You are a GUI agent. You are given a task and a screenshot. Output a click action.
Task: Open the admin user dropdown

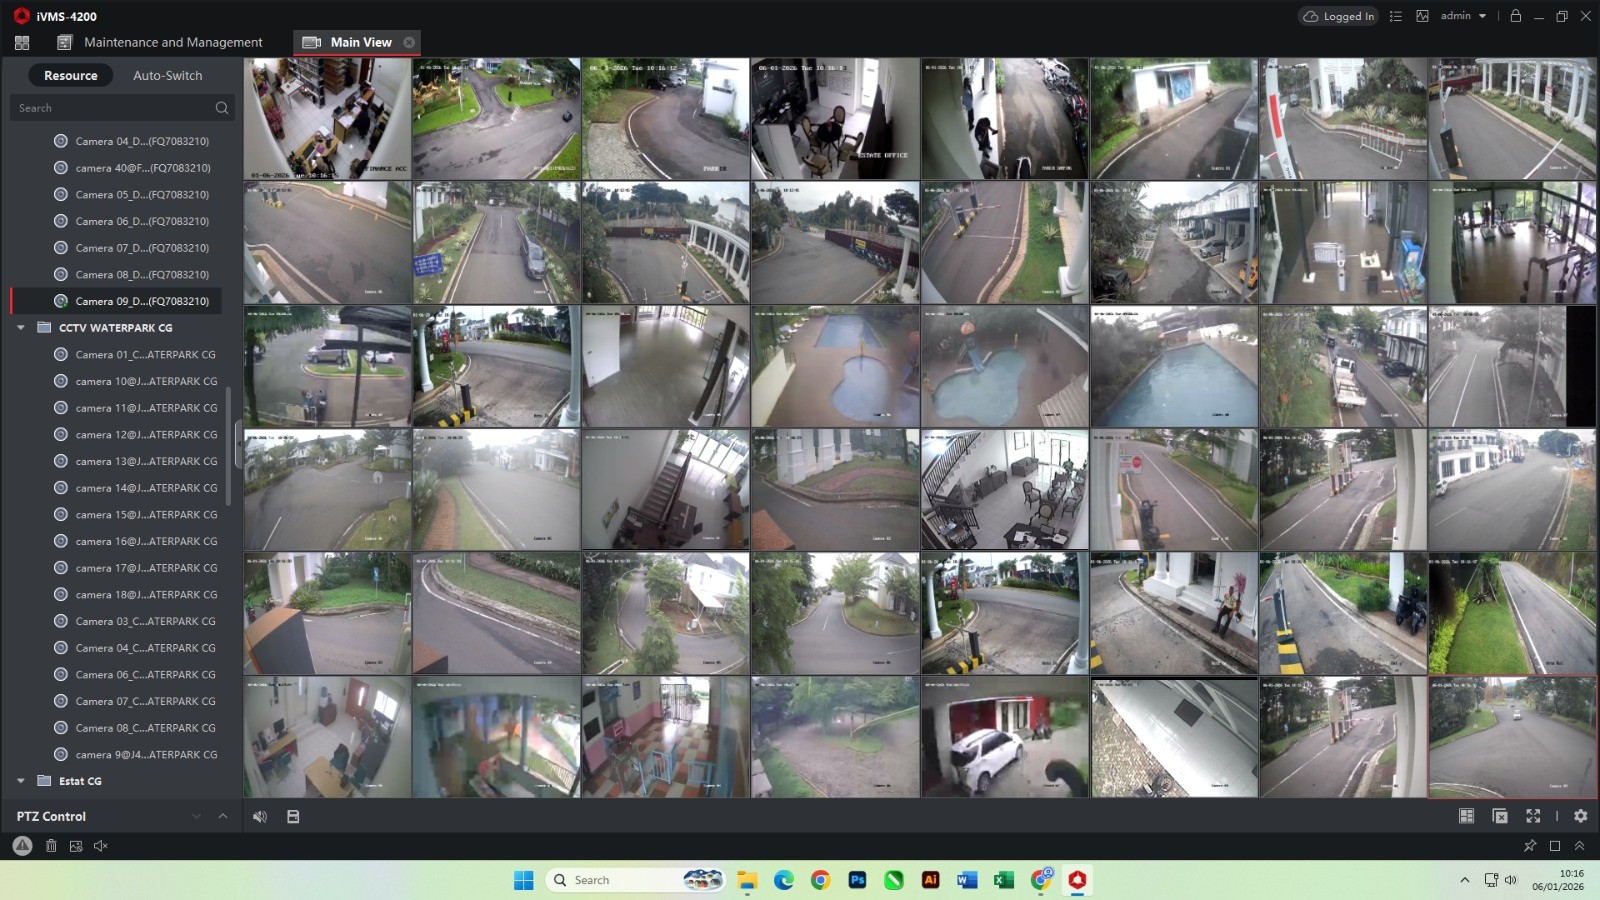pos(1463,16)
